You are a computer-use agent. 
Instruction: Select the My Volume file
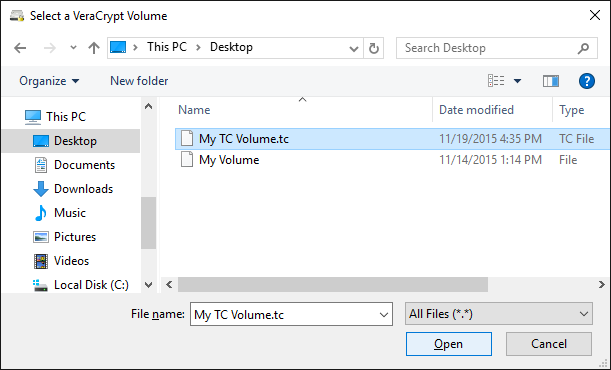(x=229, y=160)
